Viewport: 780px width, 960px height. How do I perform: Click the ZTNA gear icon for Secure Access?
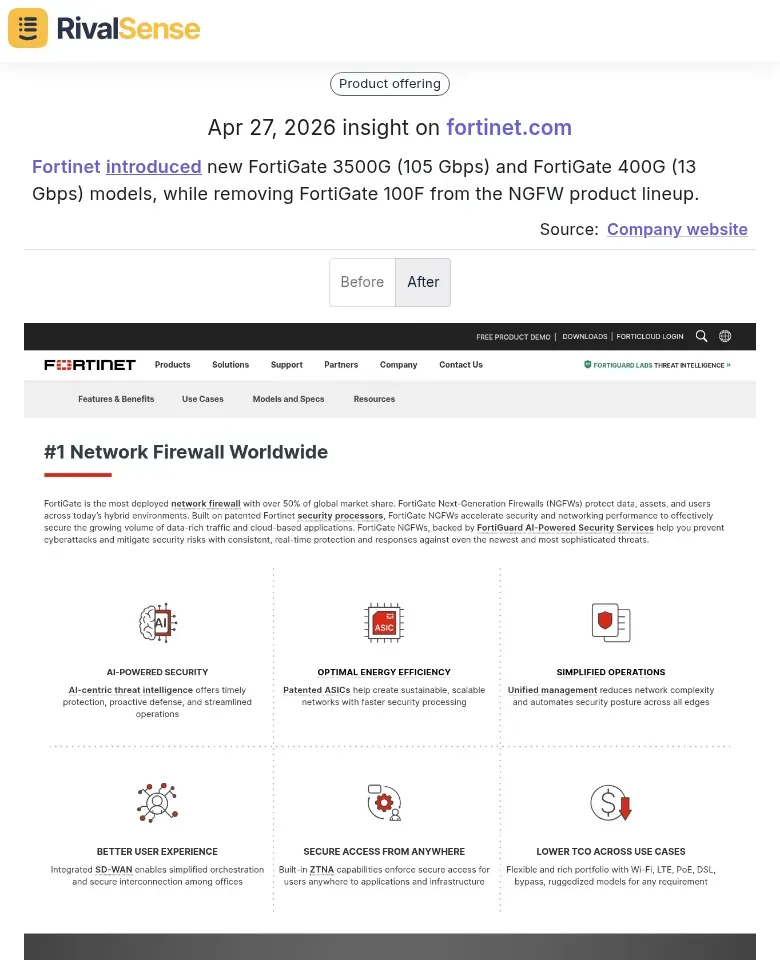tap(384, 801)
